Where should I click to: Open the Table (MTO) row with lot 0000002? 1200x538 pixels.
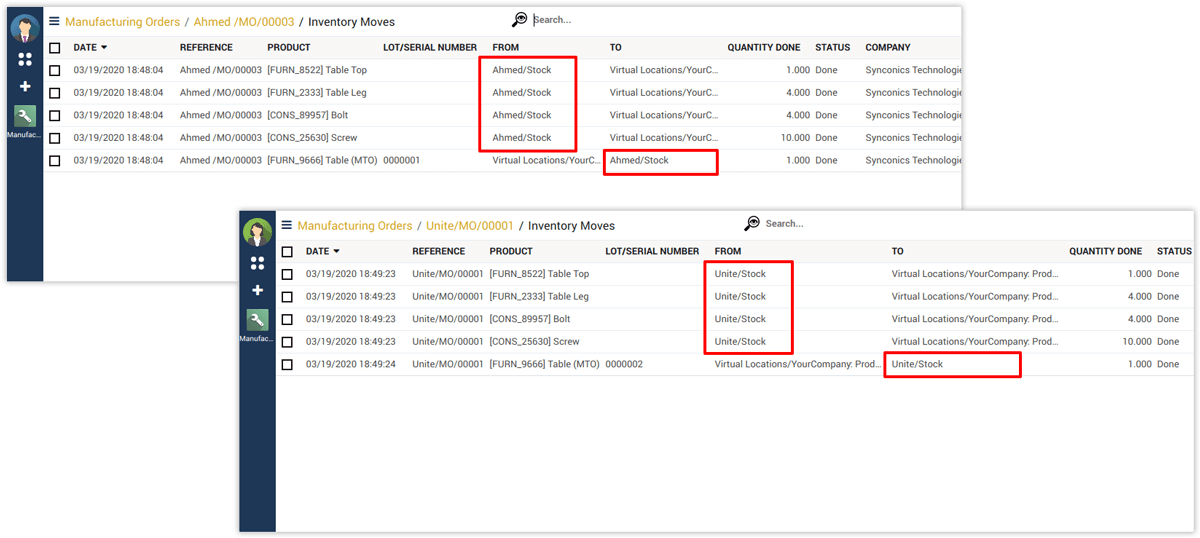coord(544,365)
